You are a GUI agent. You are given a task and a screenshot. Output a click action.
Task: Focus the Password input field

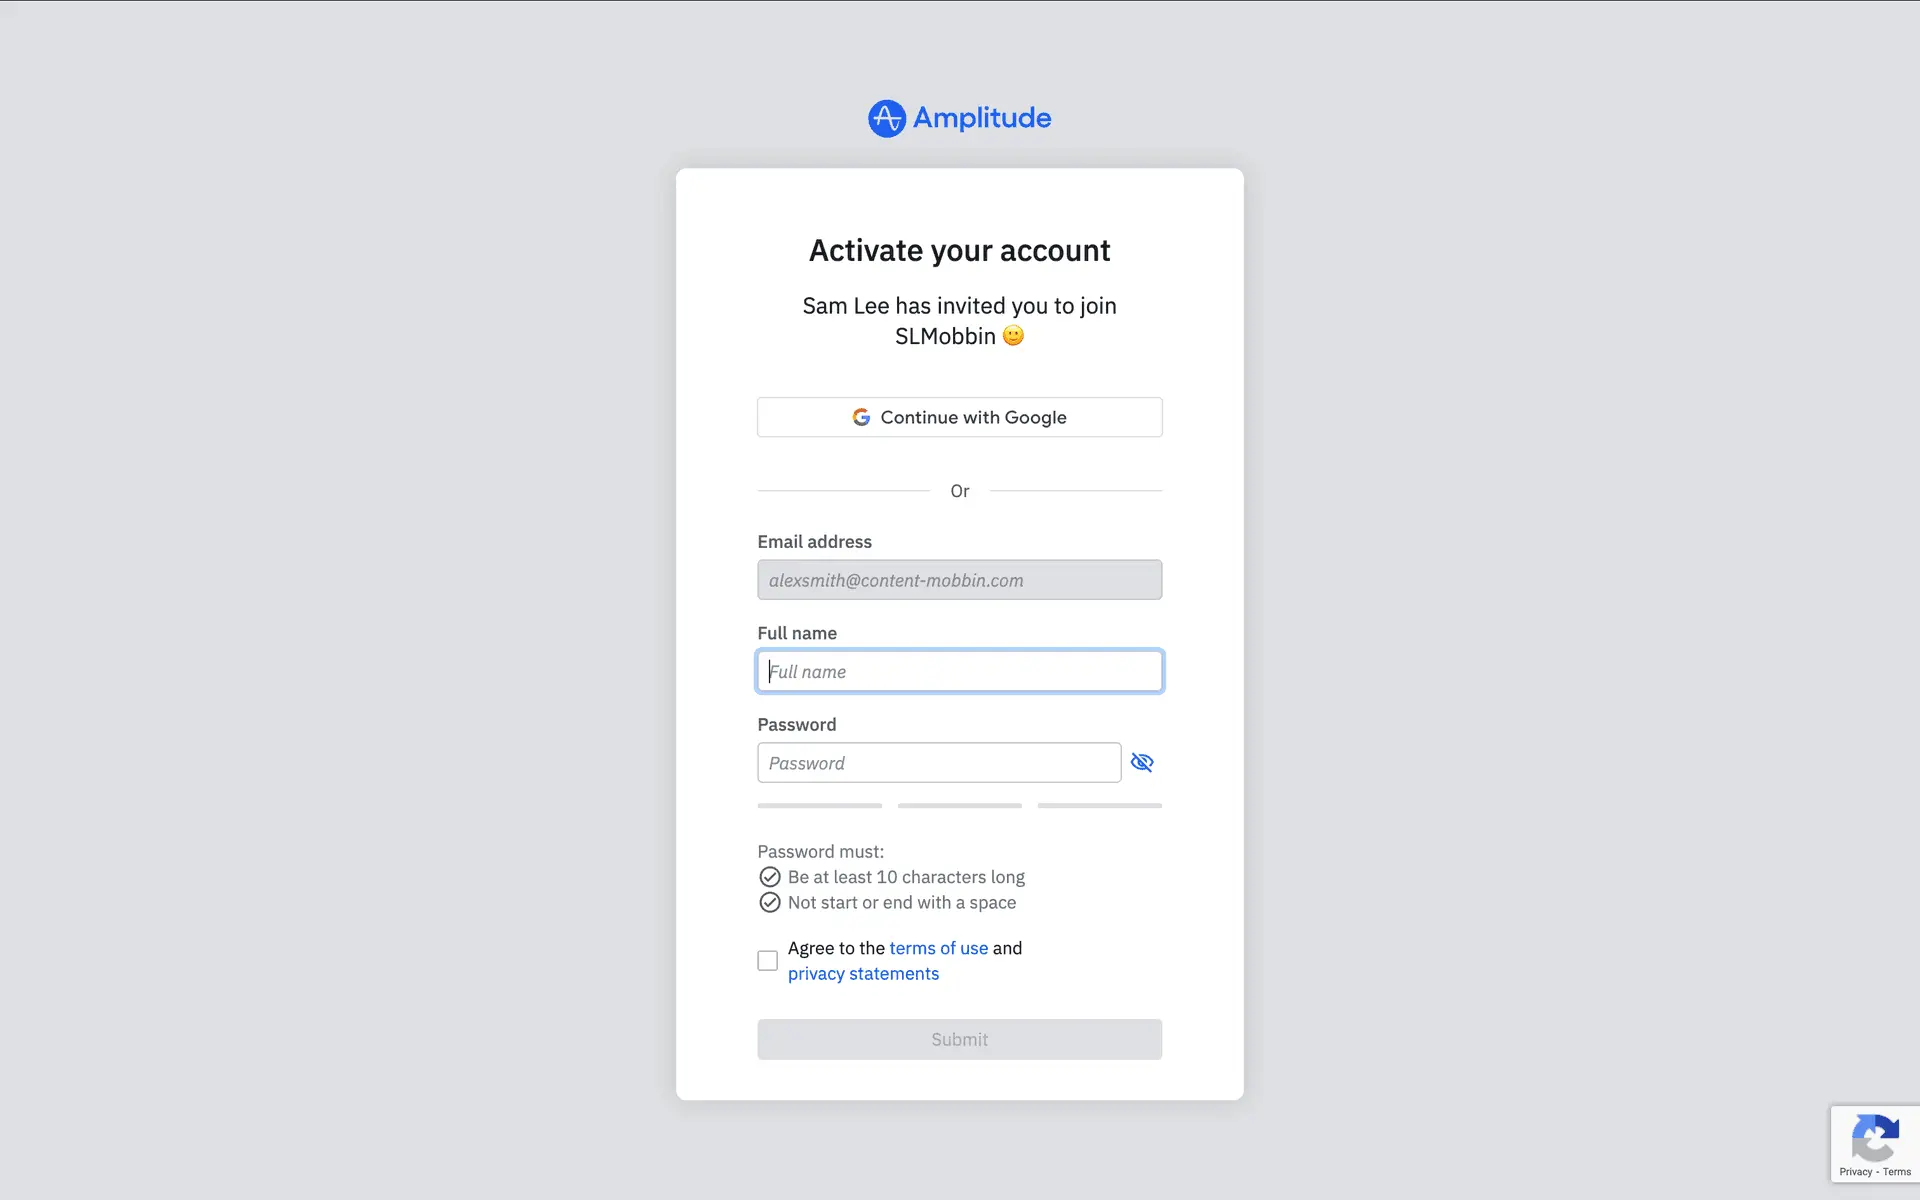point(939,763)
